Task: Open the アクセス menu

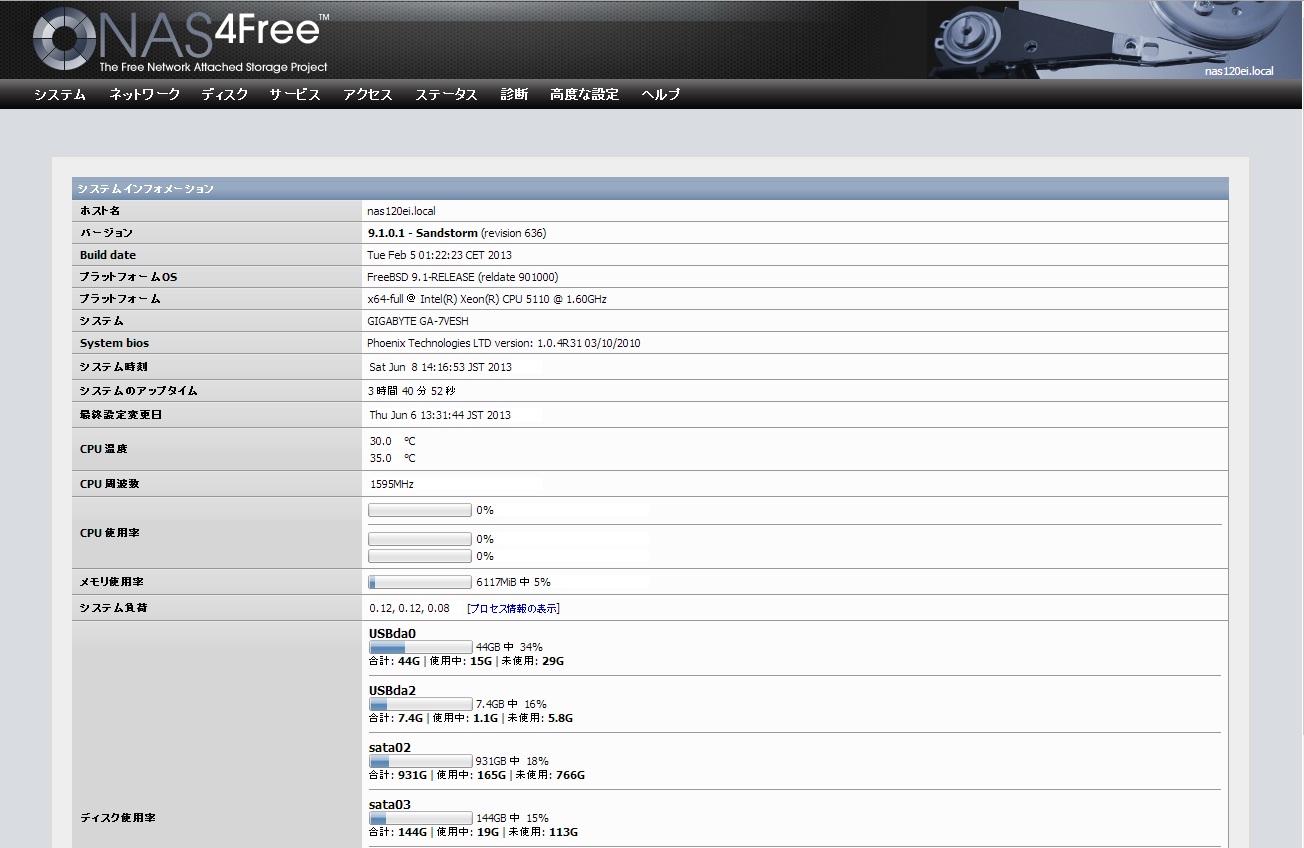Action: tap(368, 94)
